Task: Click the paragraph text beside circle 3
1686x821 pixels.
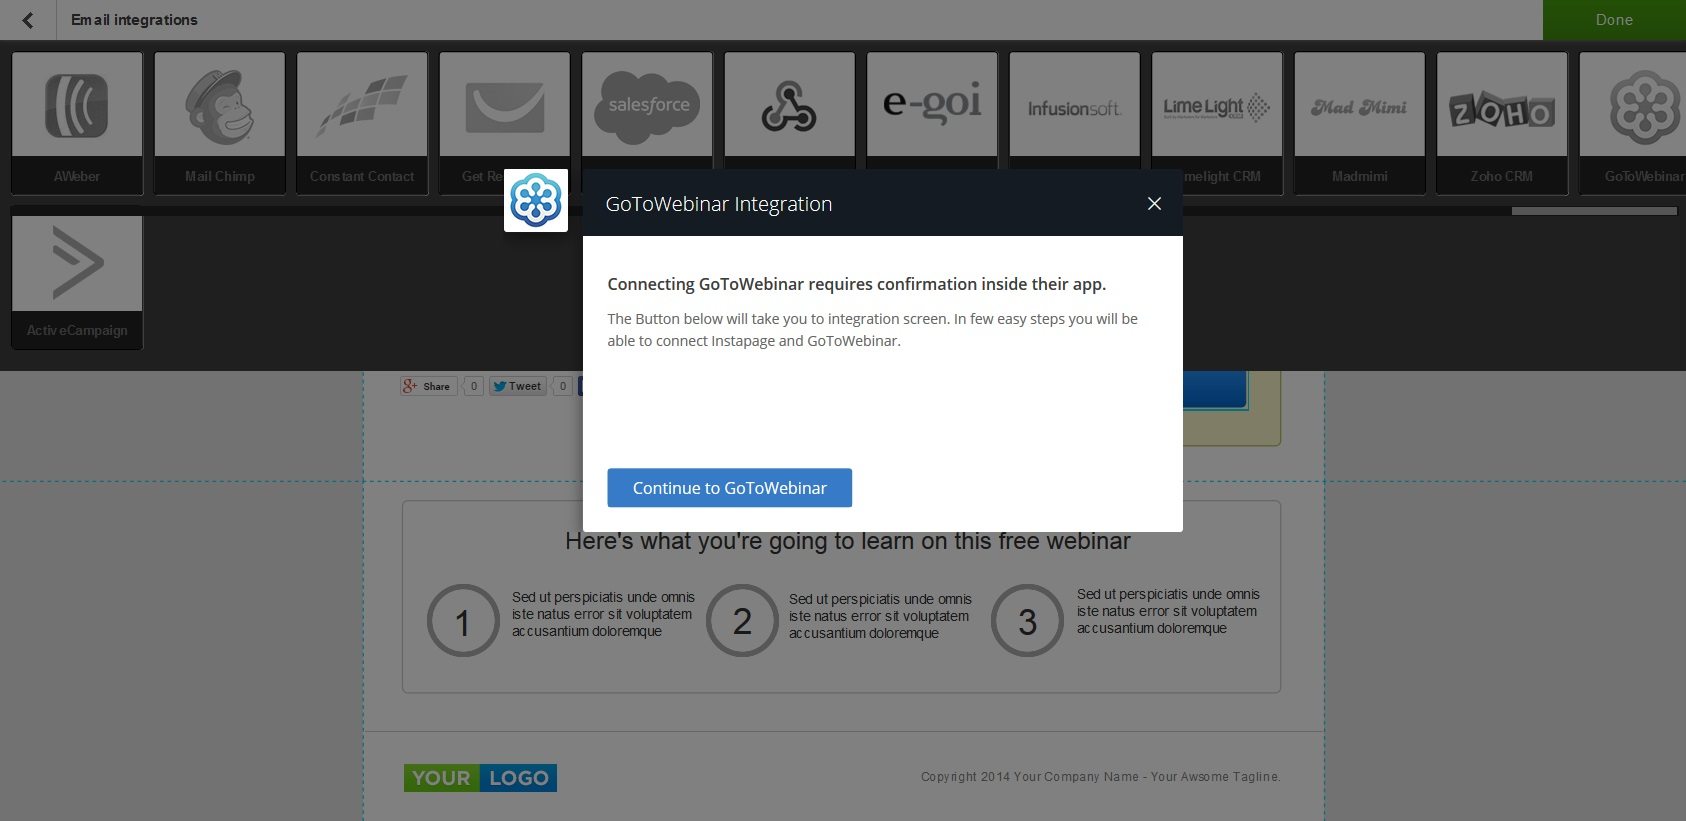Action: pos(1168,611)
